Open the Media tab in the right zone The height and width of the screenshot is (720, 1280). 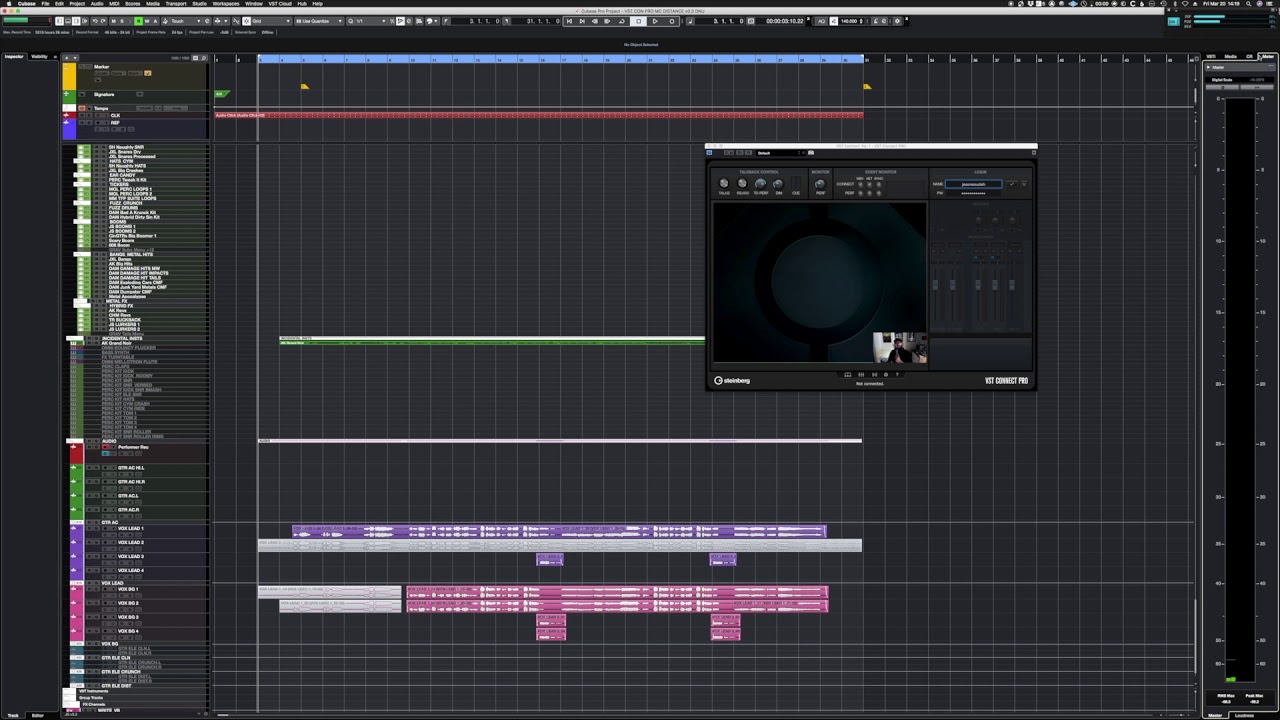(1231, 56)
